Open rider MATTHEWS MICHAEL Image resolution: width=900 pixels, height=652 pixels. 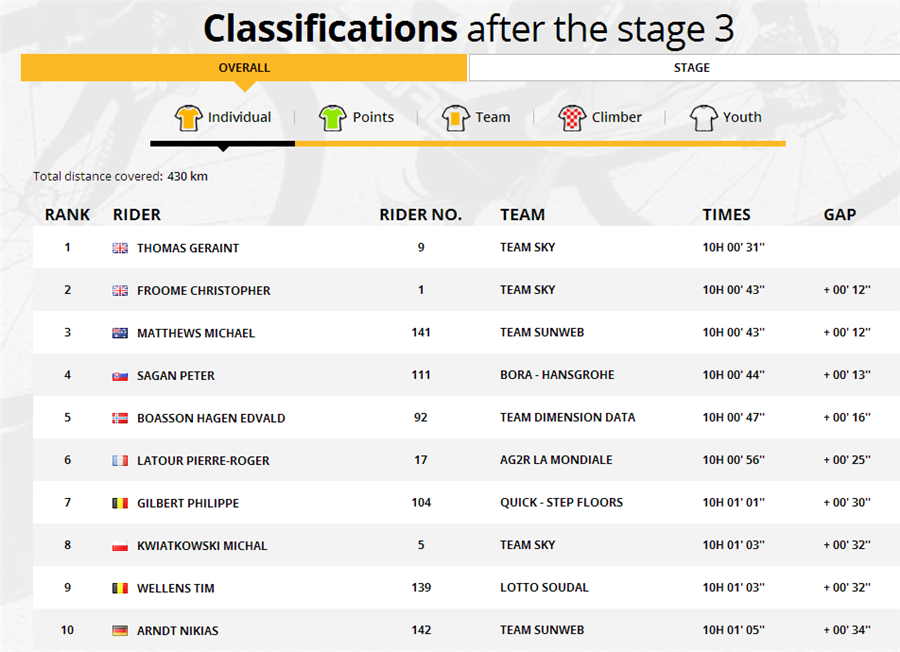click(196, 333)
